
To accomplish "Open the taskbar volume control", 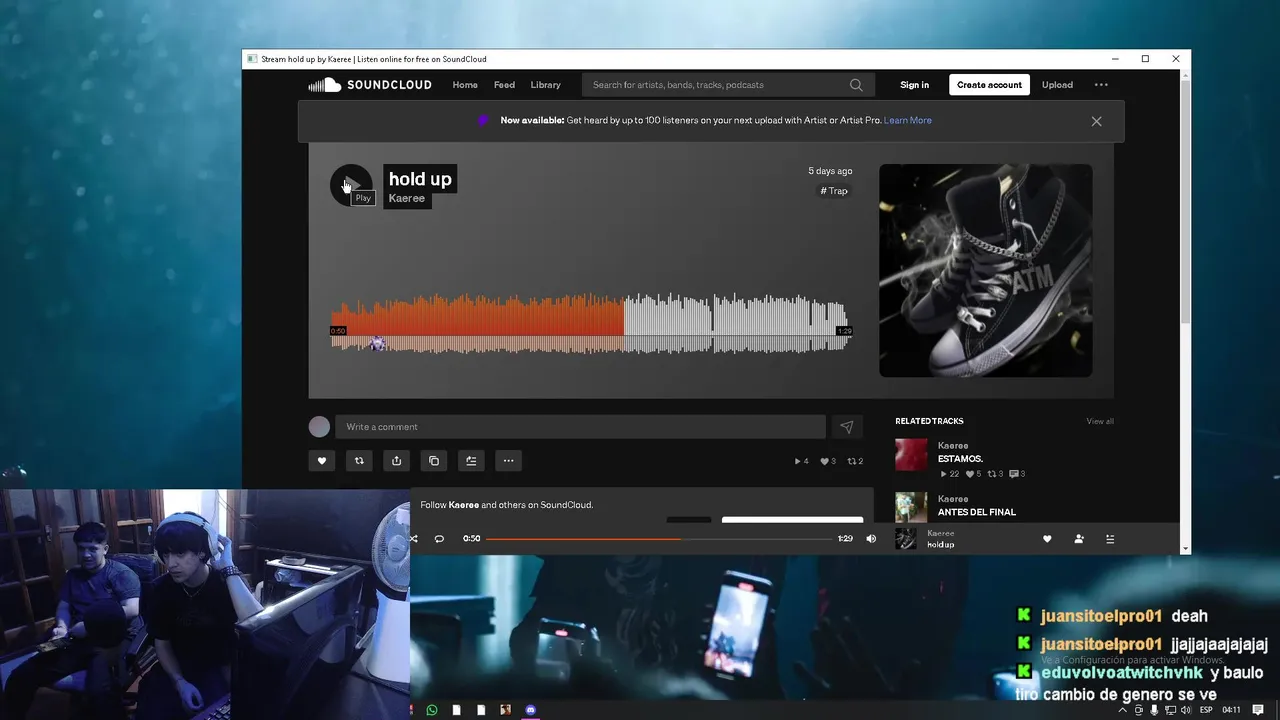I will 1186,710.
